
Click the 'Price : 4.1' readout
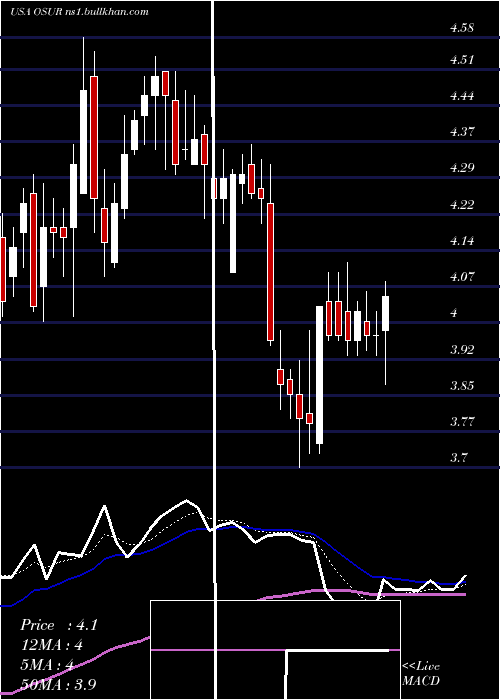59,625
